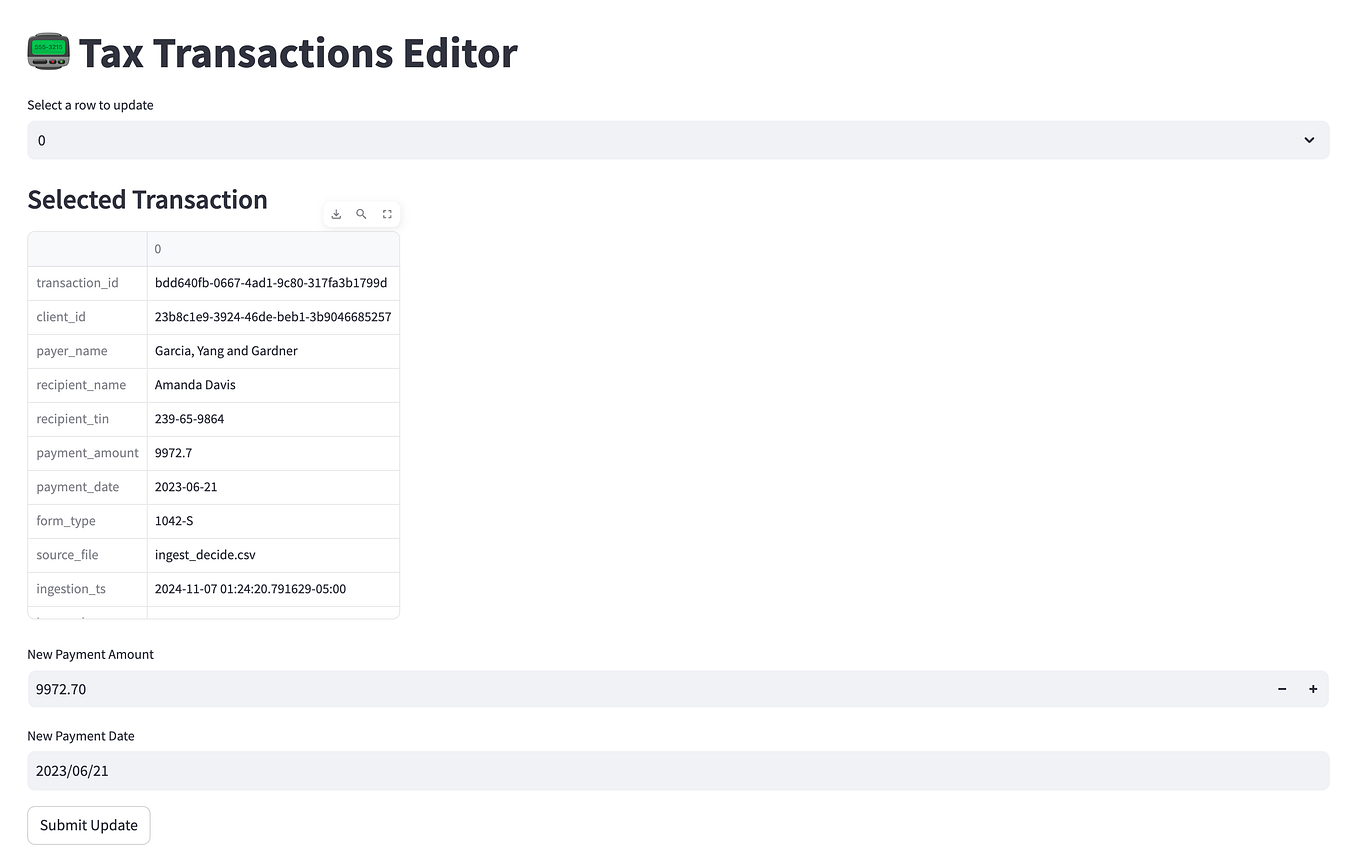Screen dimensions: 1358x866
Task: Click the chevron on the row selector dropdown
Action: tap(1310, 140)
